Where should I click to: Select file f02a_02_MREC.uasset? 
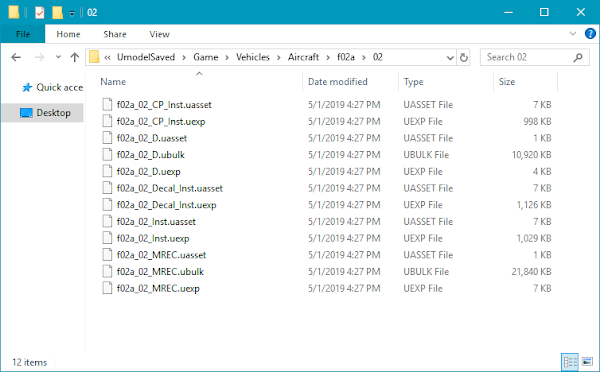click(161, 255)
